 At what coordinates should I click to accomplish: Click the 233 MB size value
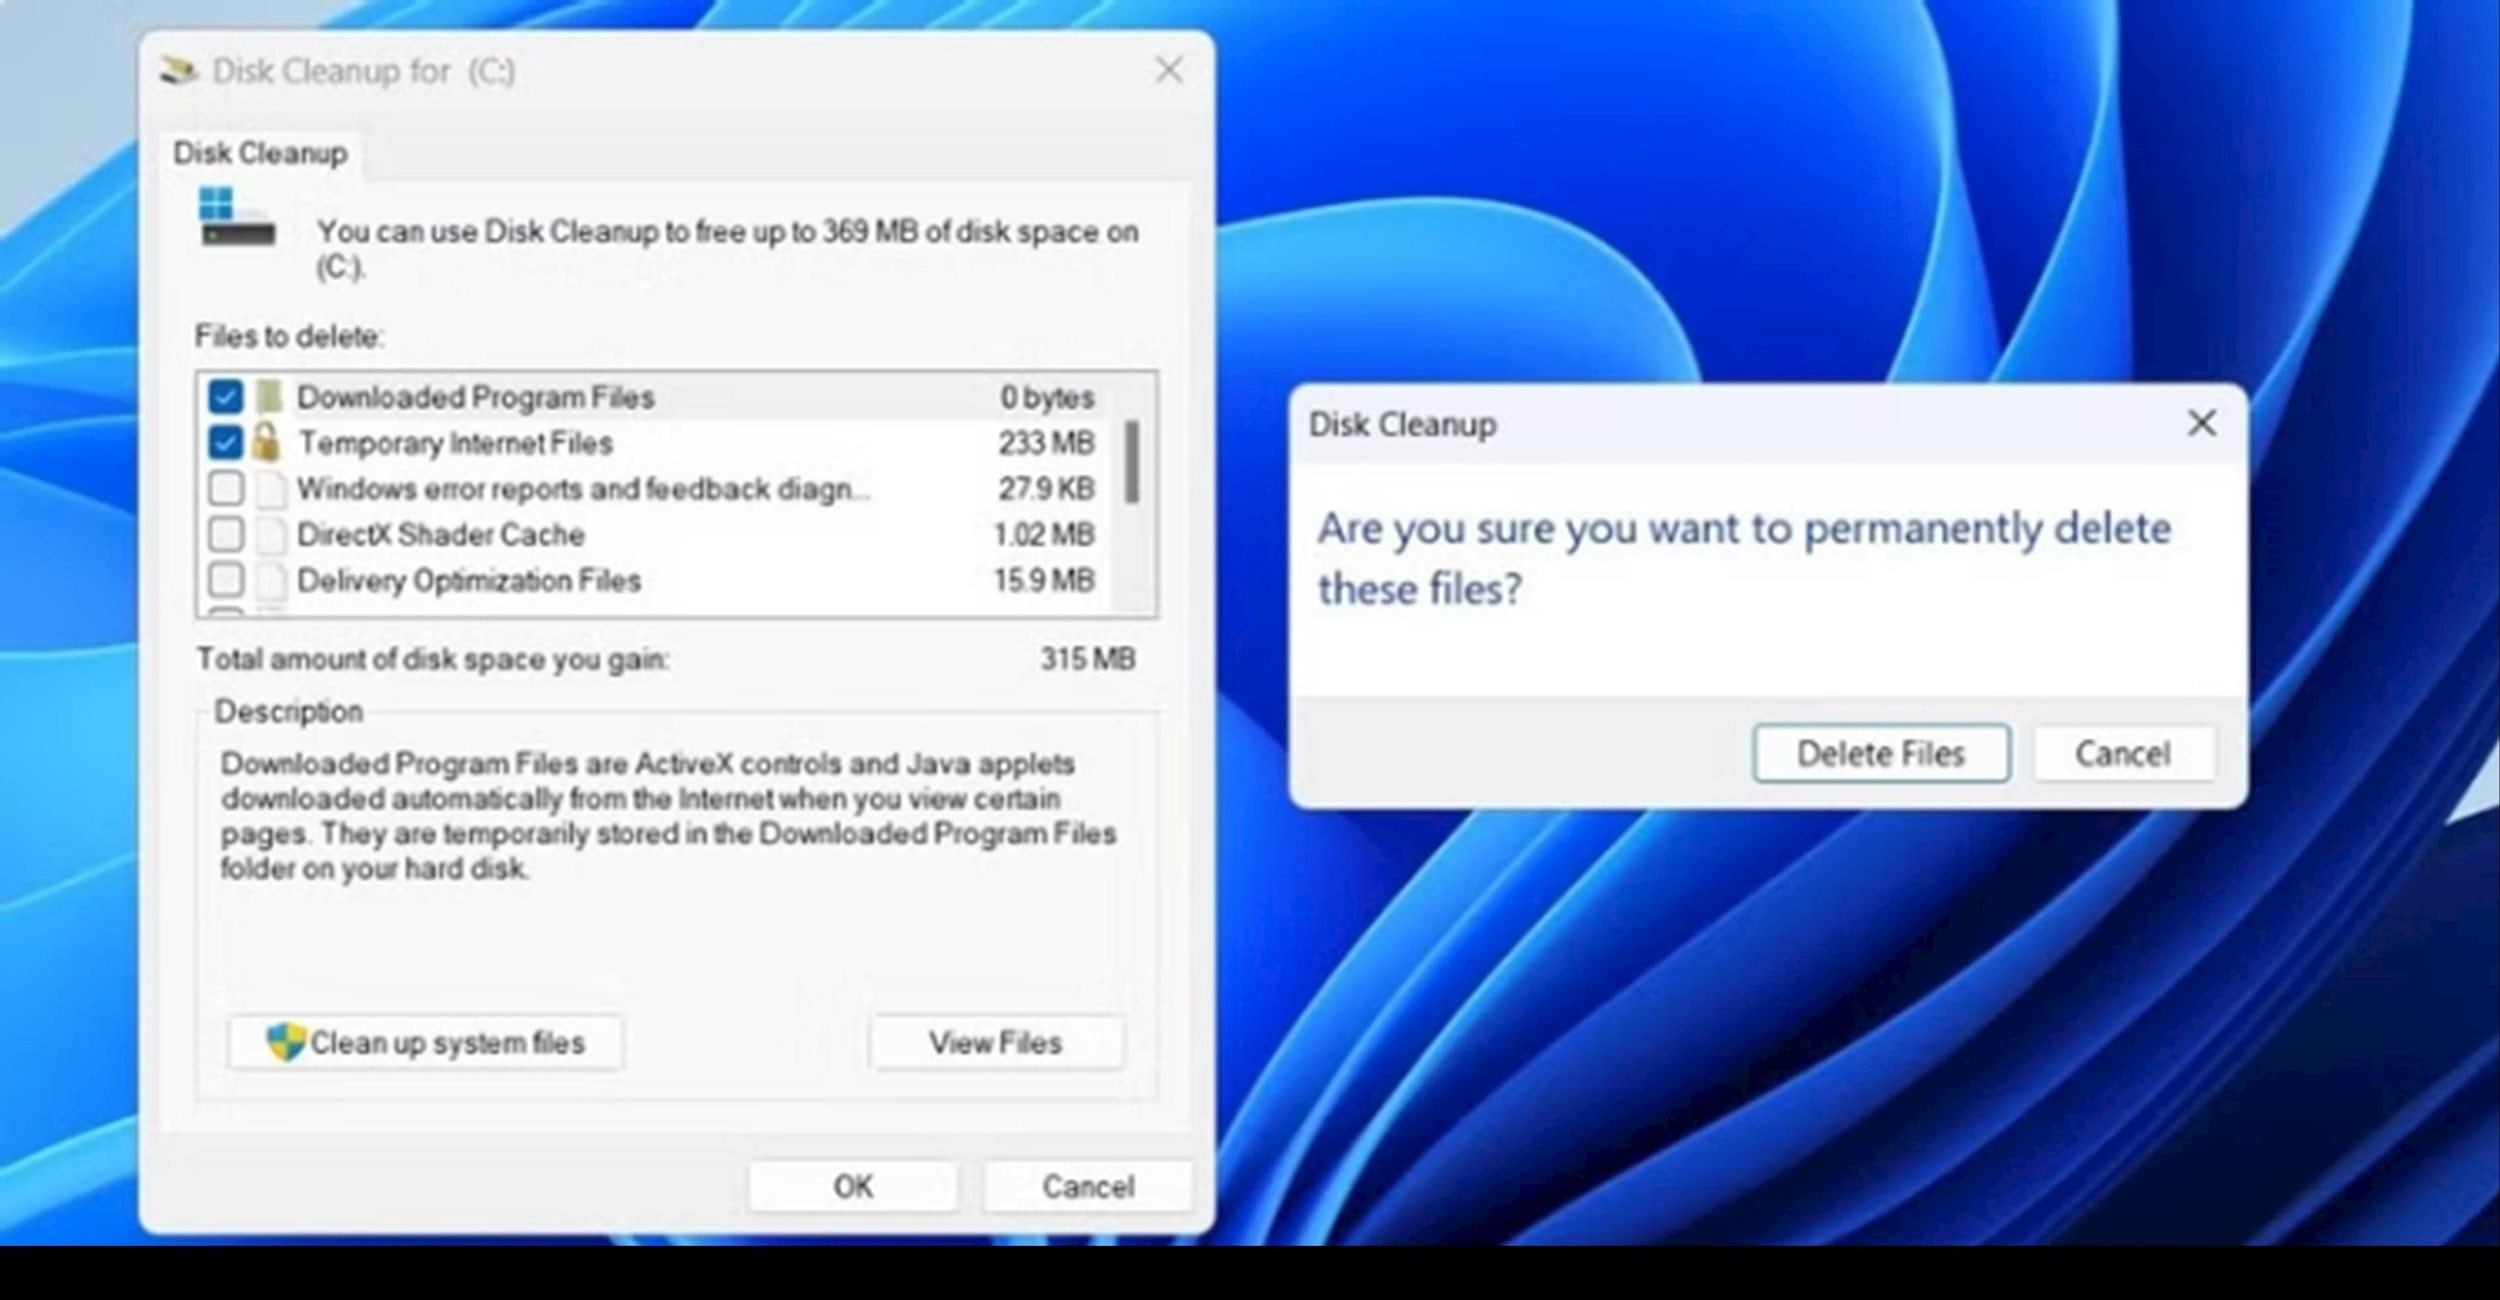1046,443
